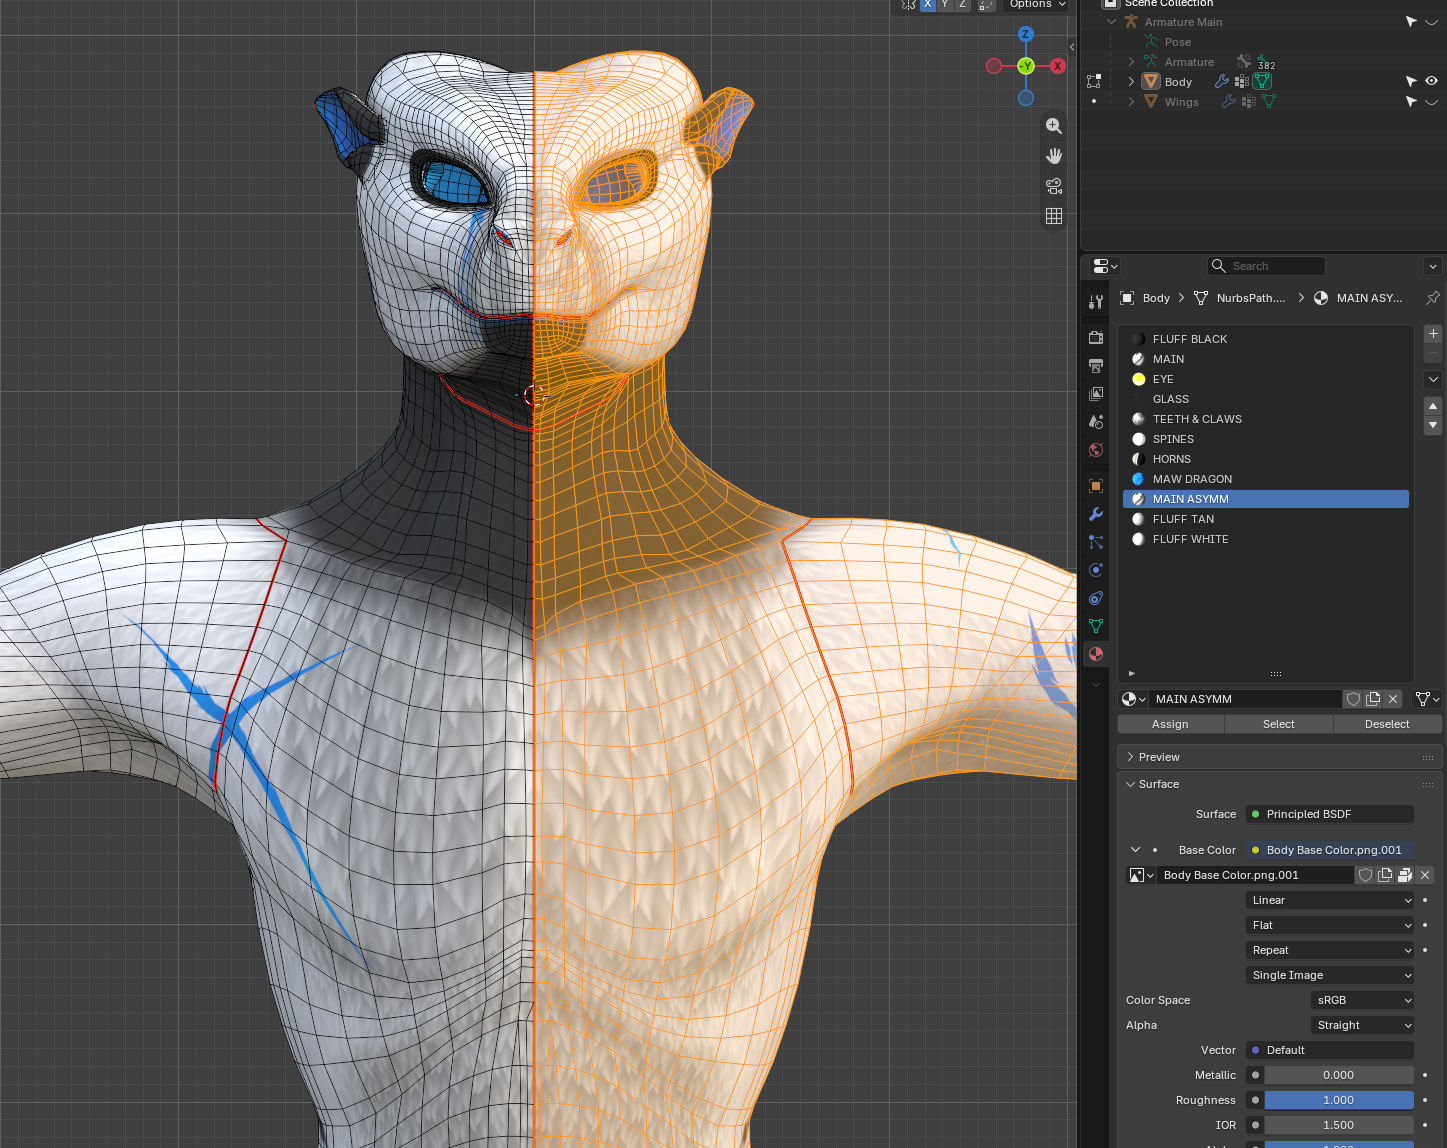This screenshot has width=1447, height=1148.
Task: Unlink the MAIN ASYMM material
Action: 1393,699
